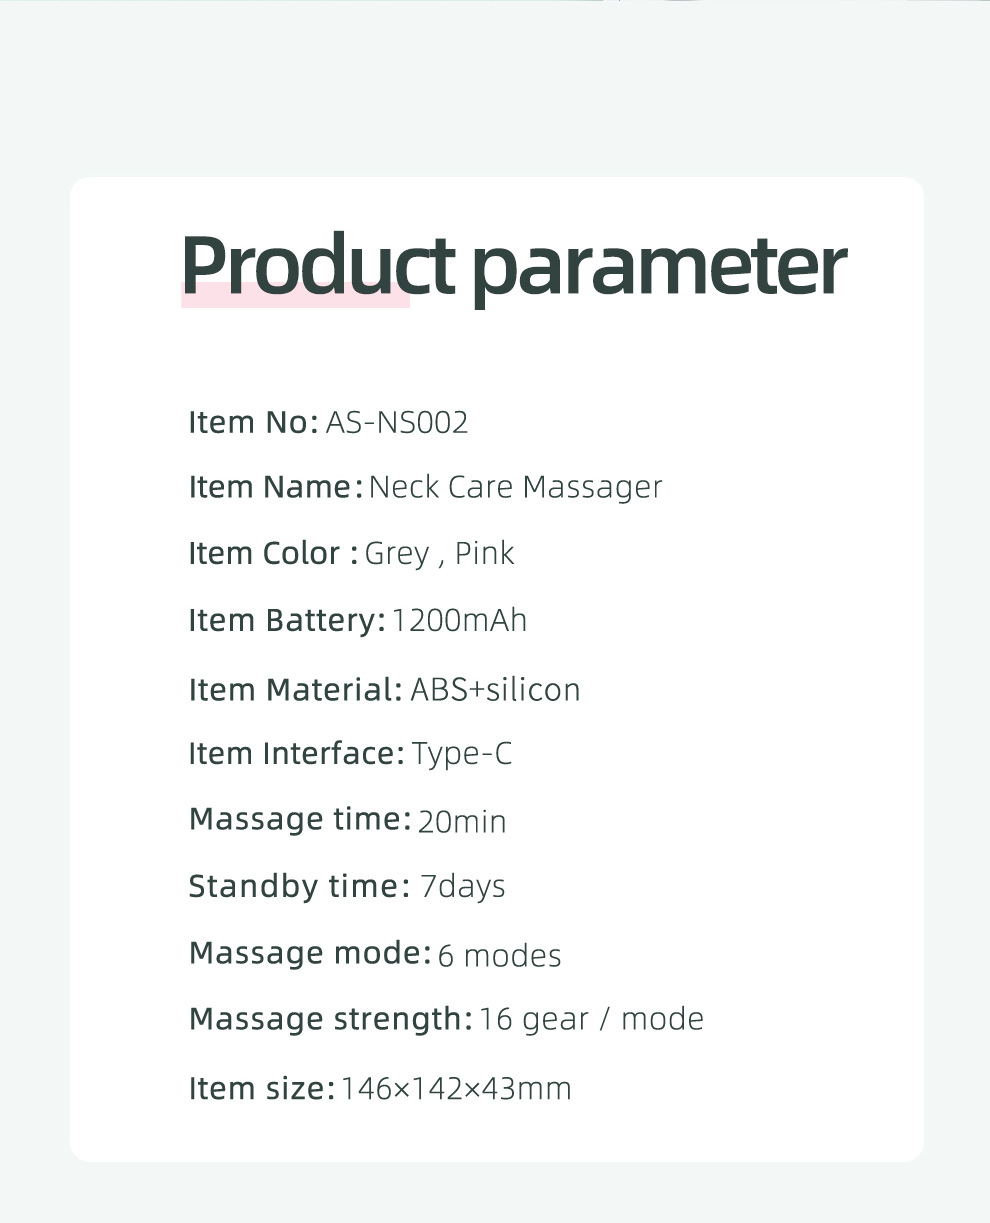990x1223 pixels.
Task: Click the "Massage time:" label
Action: coord(300,820)
